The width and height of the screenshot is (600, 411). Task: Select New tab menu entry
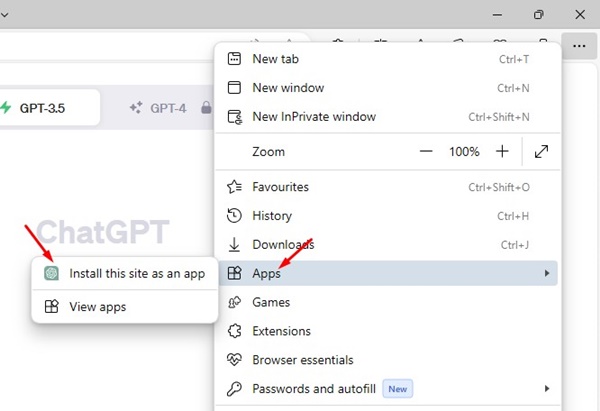(388, 59)
